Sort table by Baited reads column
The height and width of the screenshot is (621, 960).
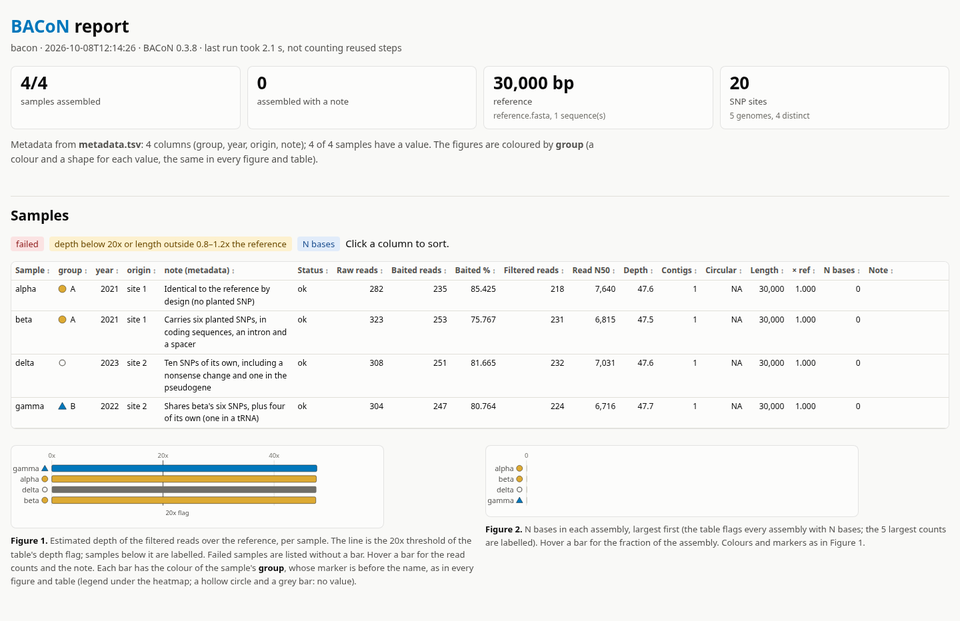click(x=419, y=270)
